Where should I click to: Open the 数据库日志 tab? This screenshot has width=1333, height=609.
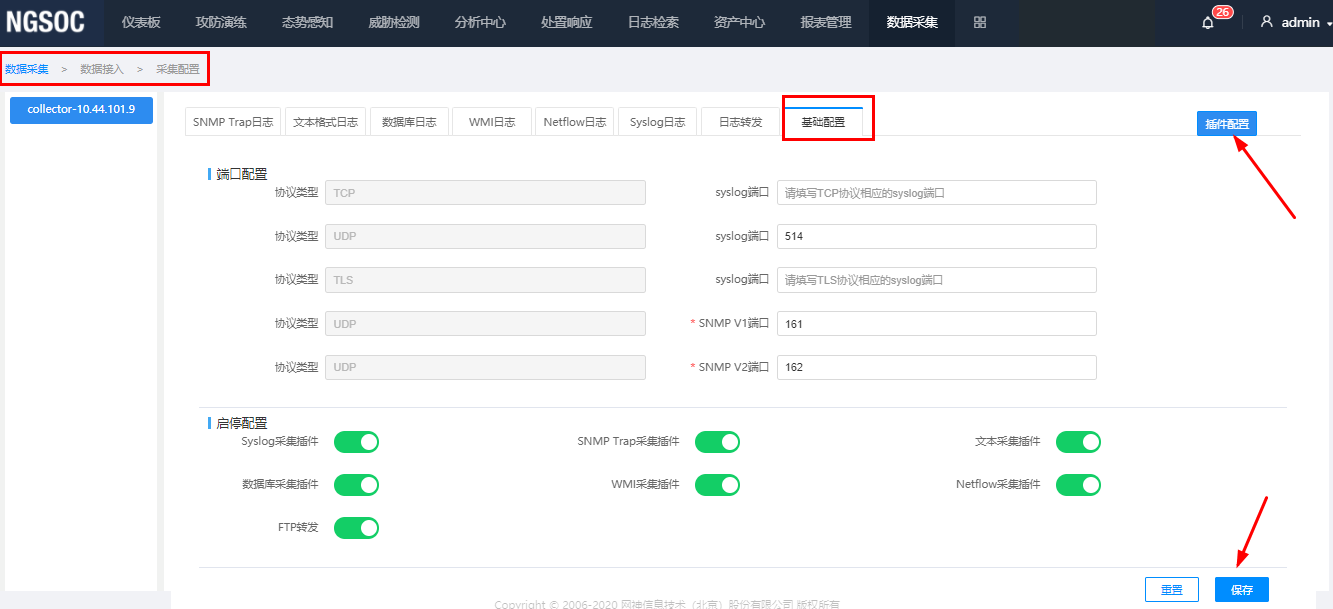pyautogui.click(x=409, y=121)
